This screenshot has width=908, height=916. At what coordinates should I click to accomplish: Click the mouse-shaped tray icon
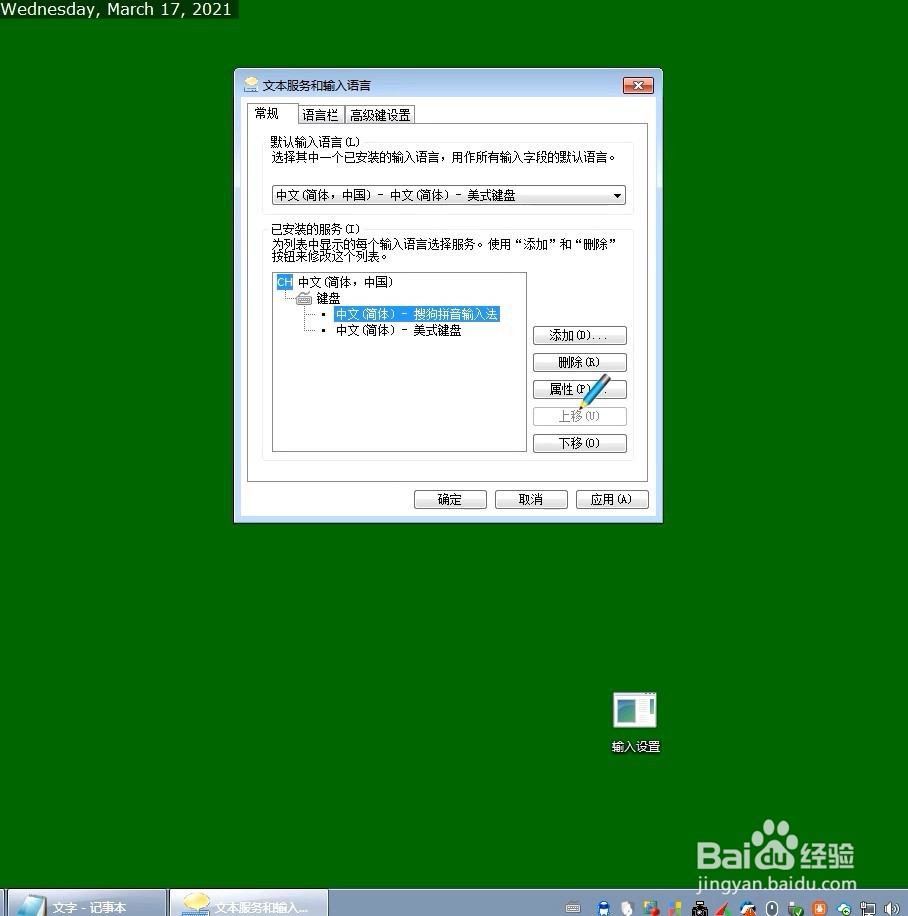771,908
